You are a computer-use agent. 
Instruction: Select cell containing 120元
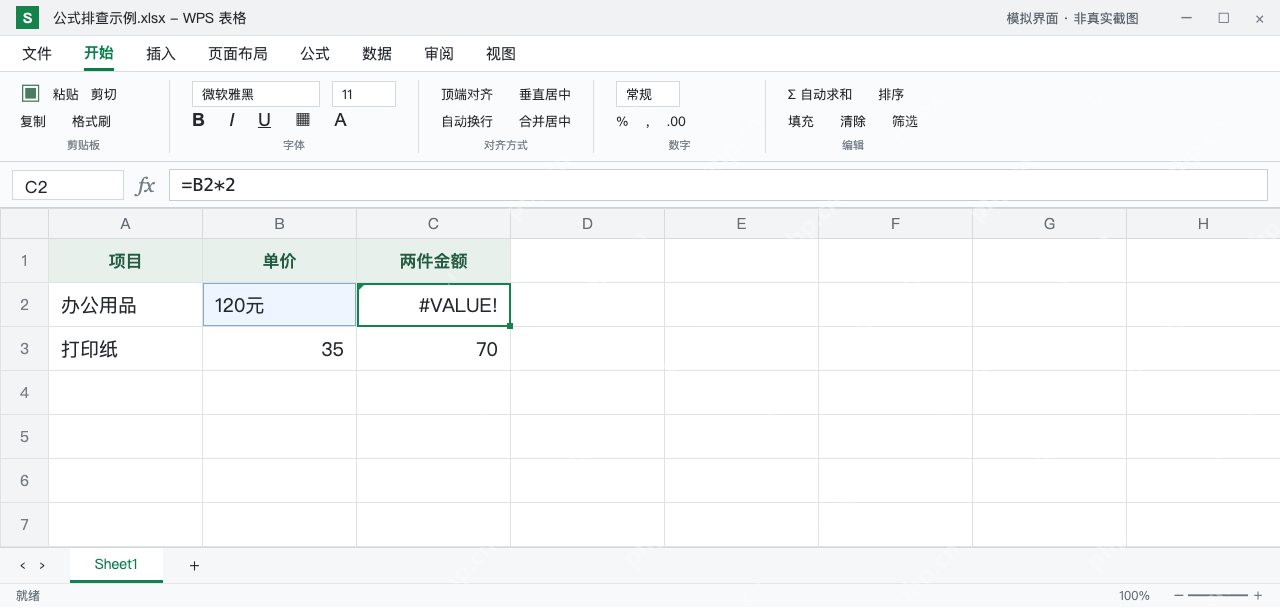[x=279, y=305]
